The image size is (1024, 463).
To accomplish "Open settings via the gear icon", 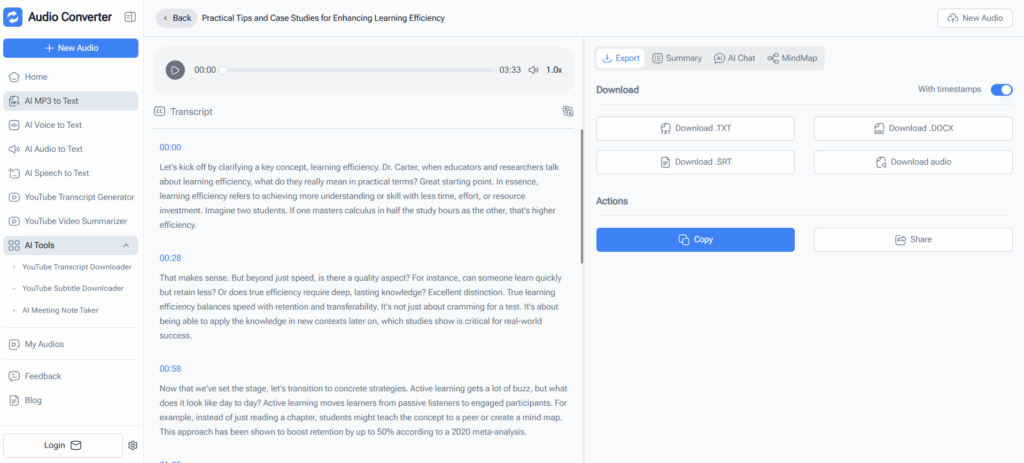I will (x=132, y=445).
